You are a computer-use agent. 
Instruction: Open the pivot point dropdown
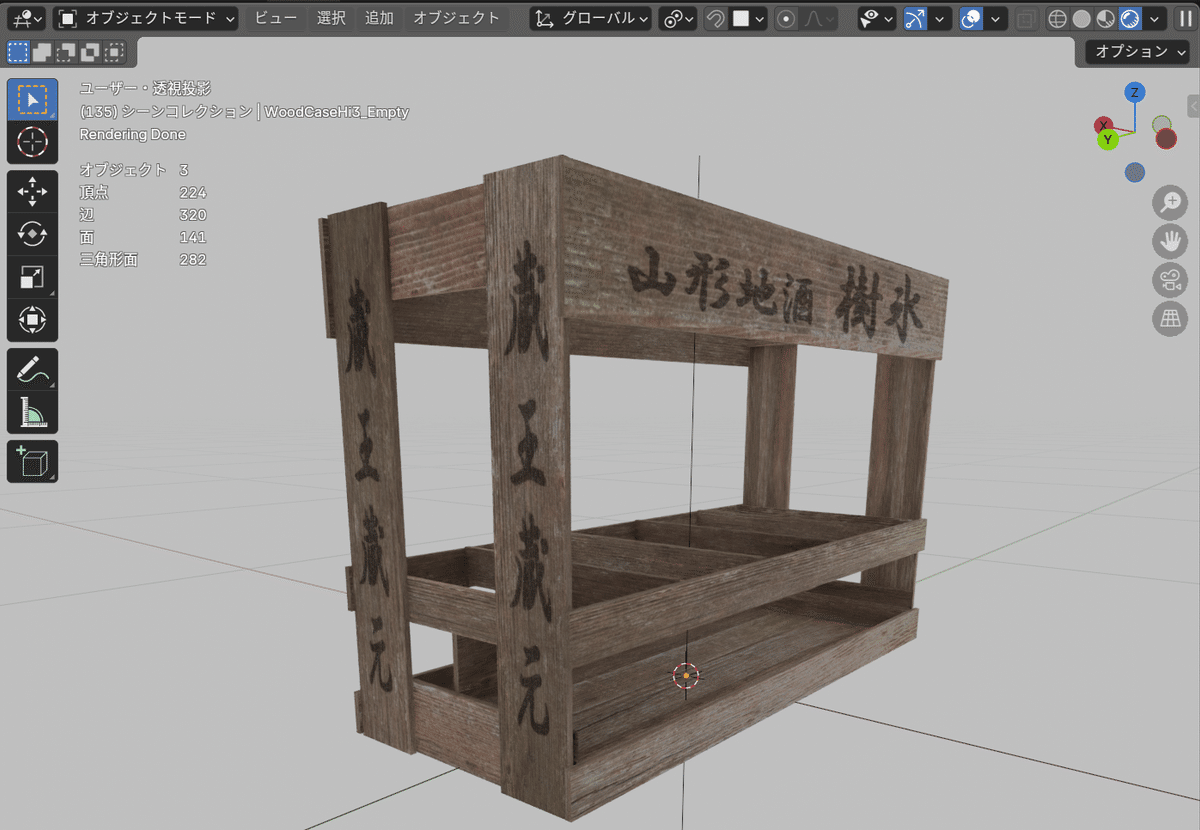pos(679,18)
